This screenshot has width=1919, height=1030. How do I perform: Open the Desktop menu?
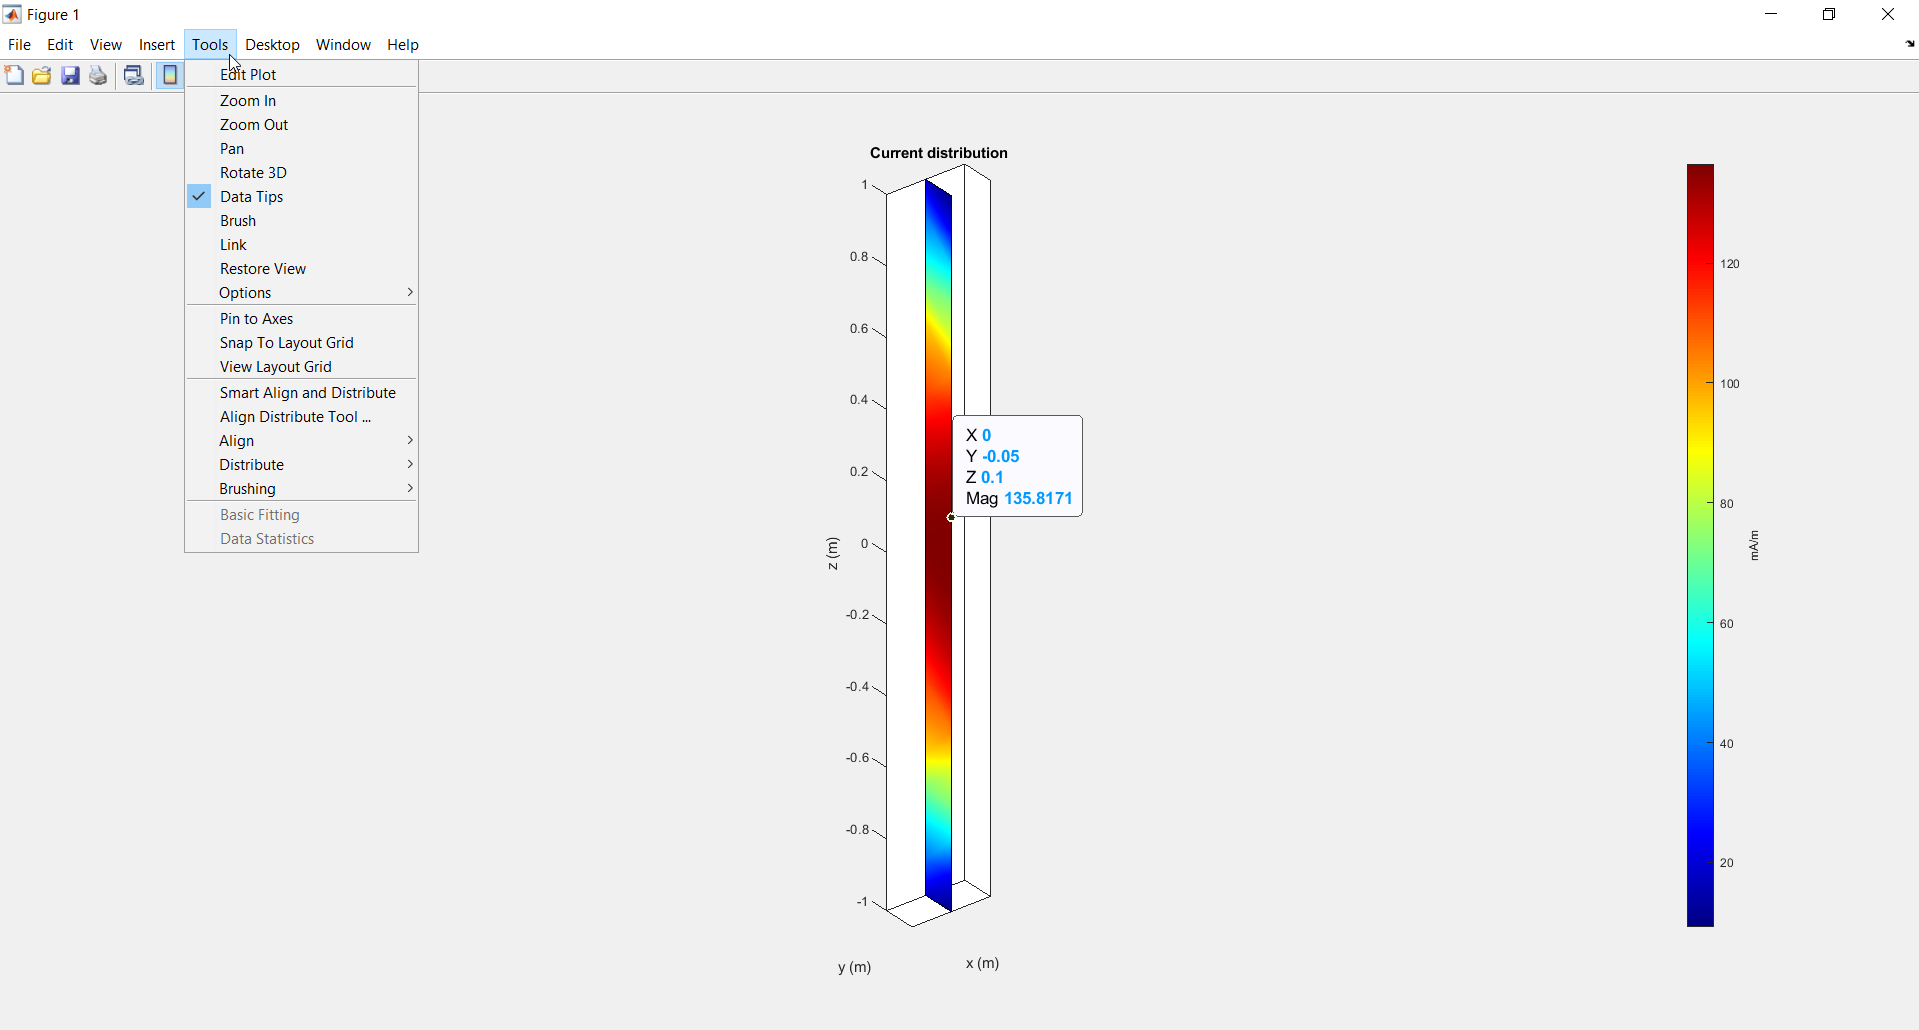(272, 45)
